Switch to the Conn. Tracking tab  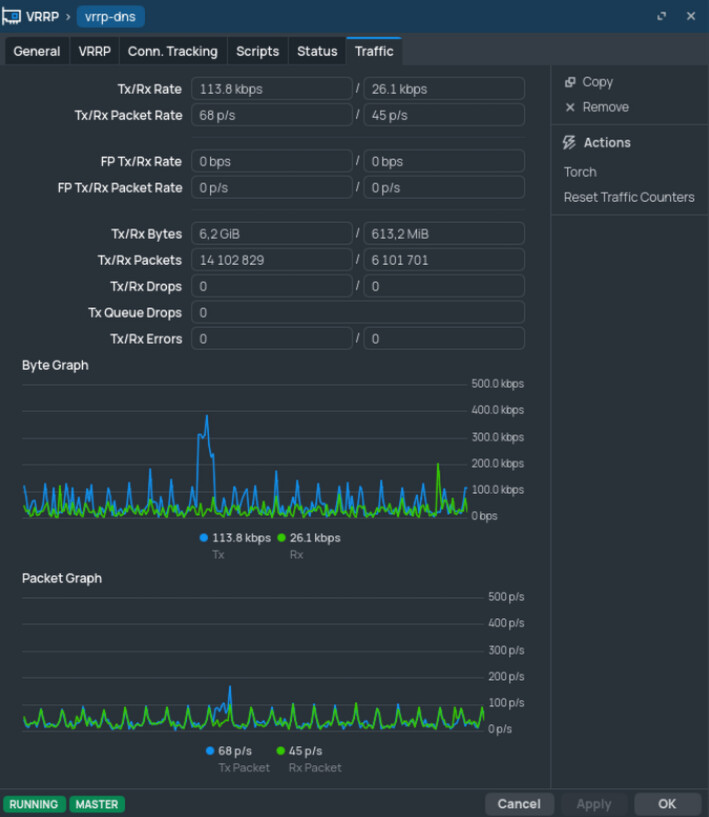click(172, 51)
